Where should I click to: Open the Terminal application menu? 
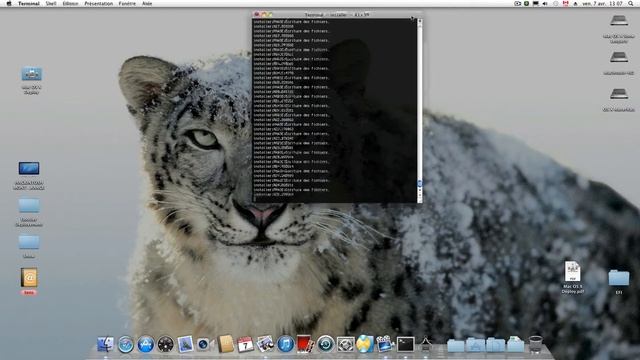click(29, 3)
